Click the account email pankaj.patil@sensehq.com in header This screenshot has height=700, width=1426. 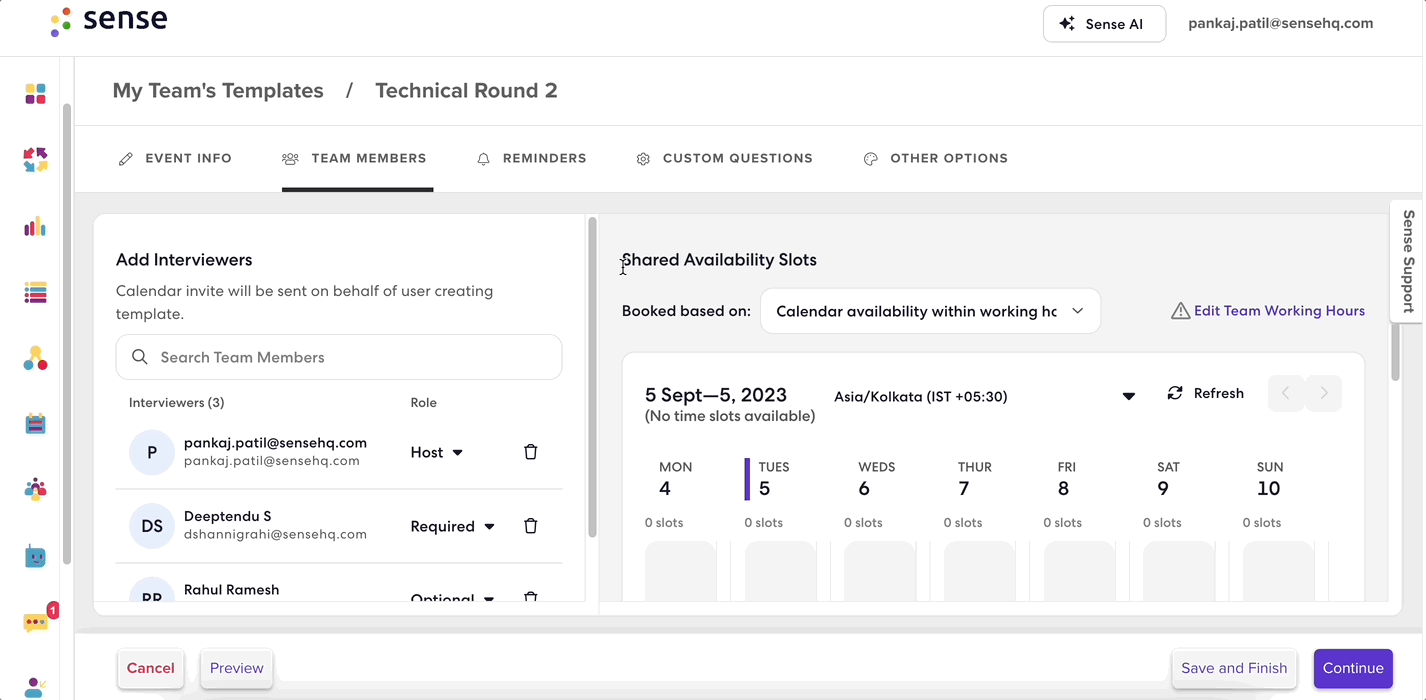coord(1280,23)
